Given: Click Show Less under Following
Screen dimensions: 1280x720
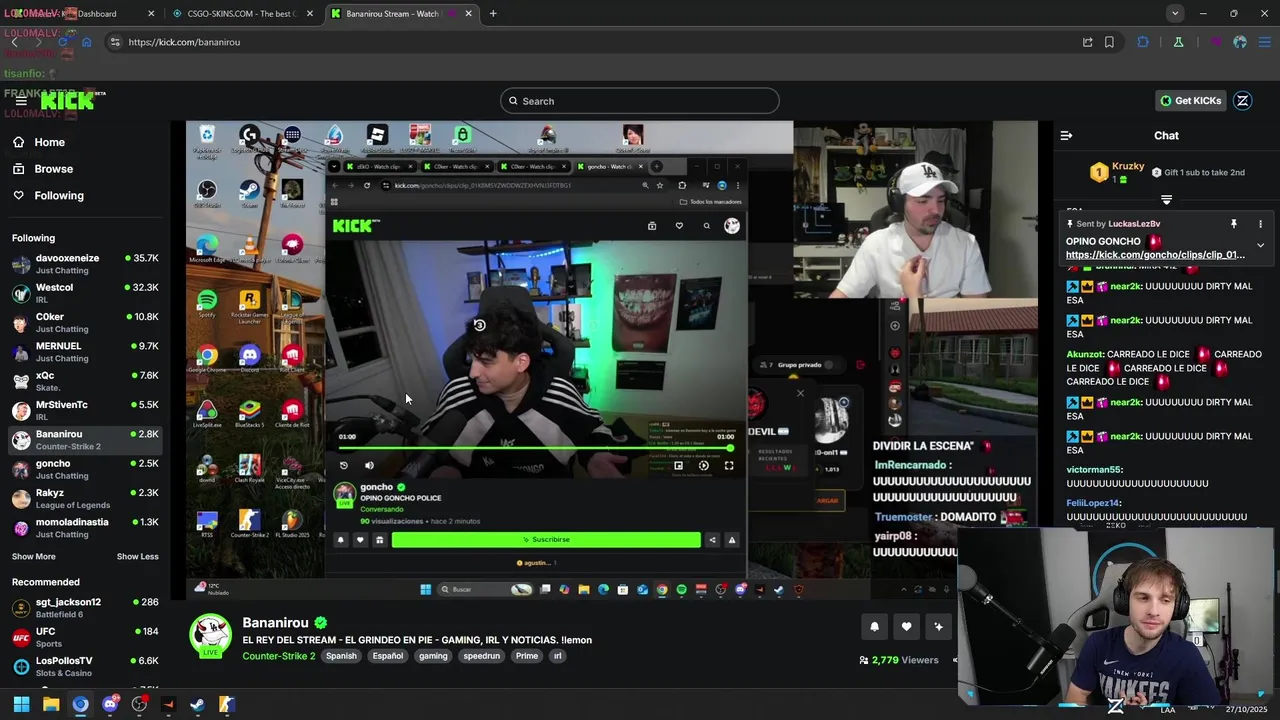Looking at the screenshot, I should [137, 557].
